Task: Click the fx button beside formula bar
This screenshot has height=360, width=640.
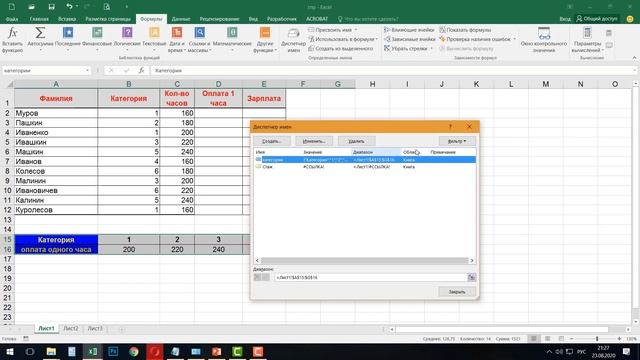Action: coord(141,70)
